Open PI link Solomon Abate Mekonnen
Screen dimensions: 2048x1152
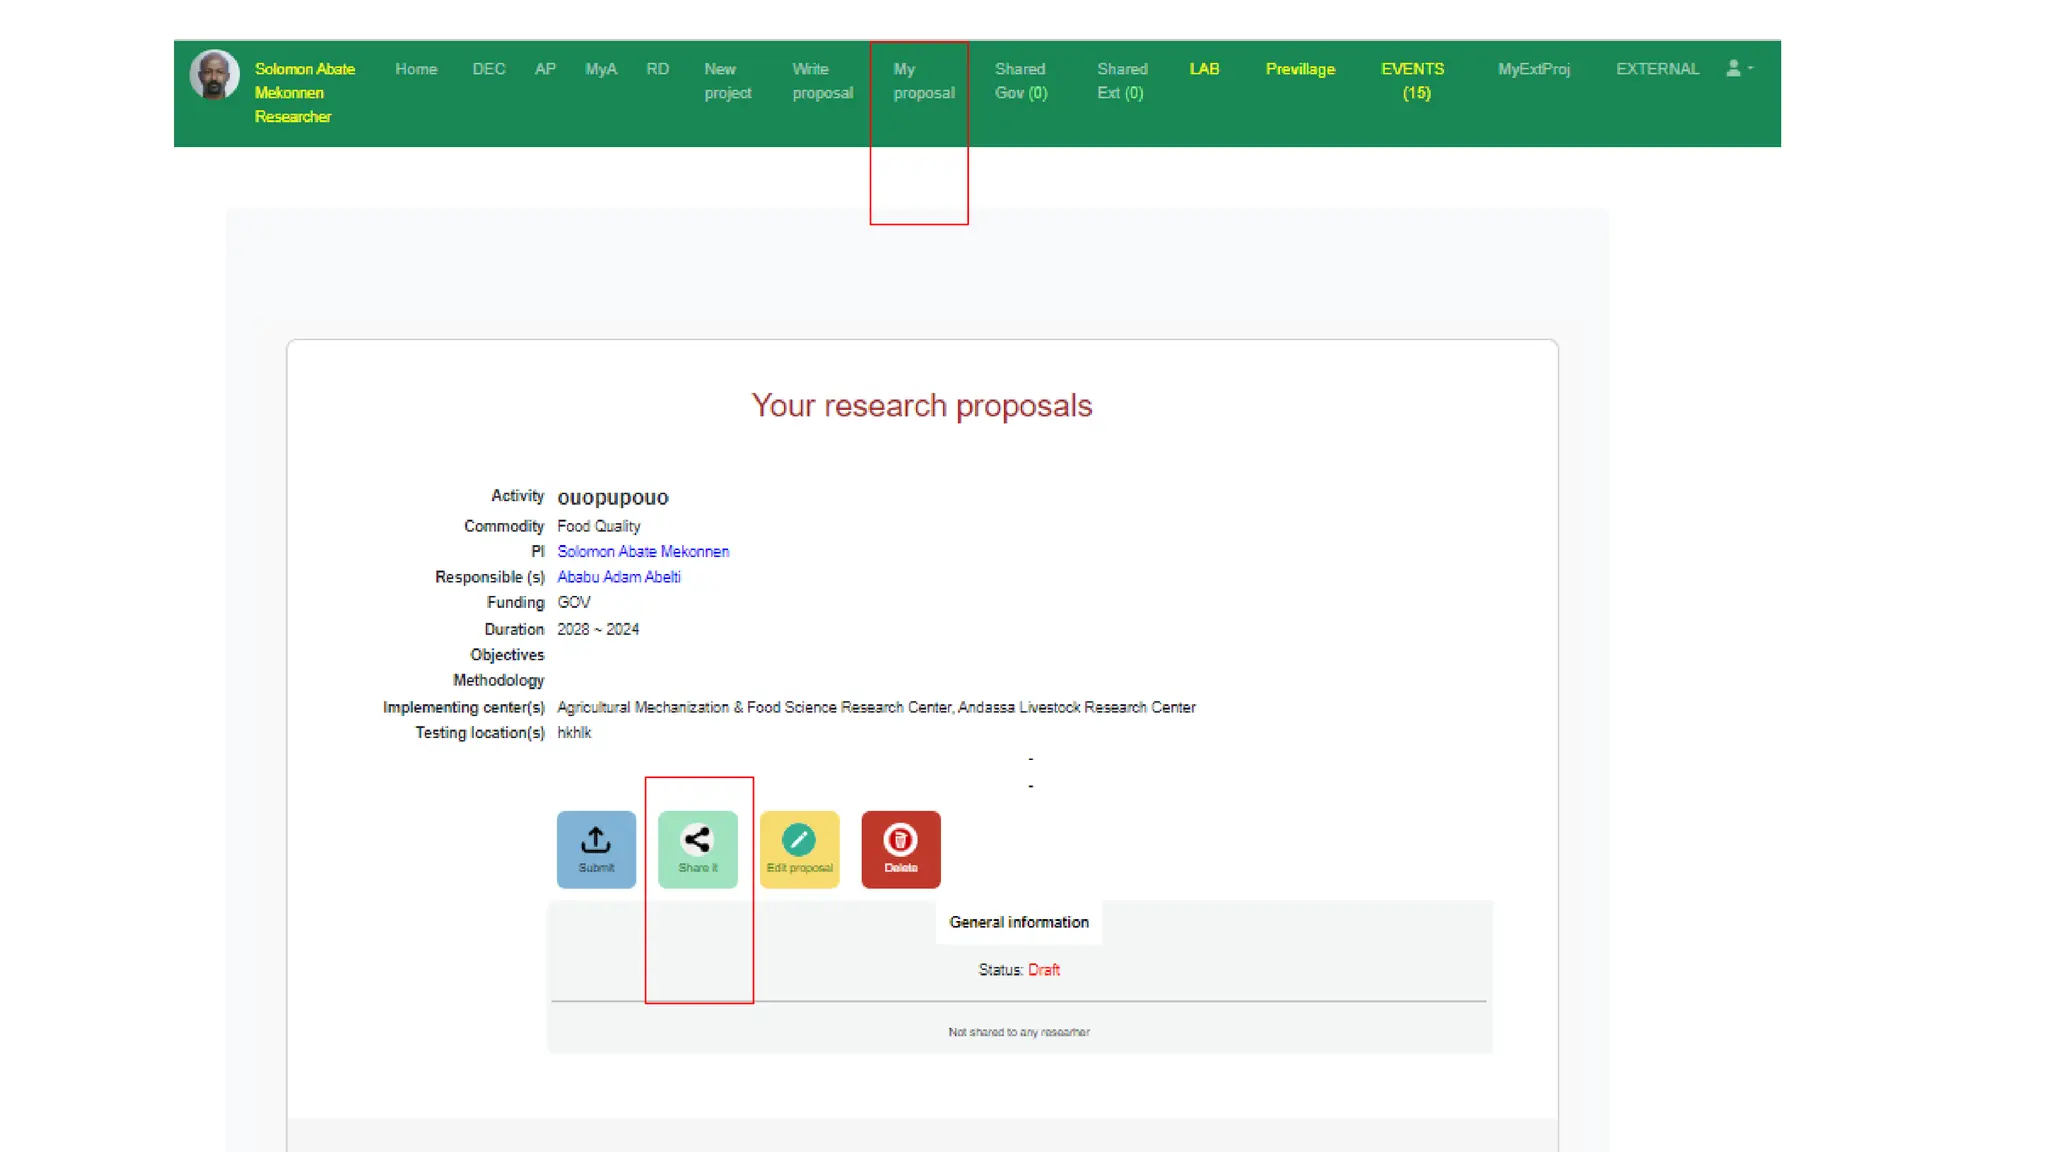pyautogui.click(x=643, y=551)
